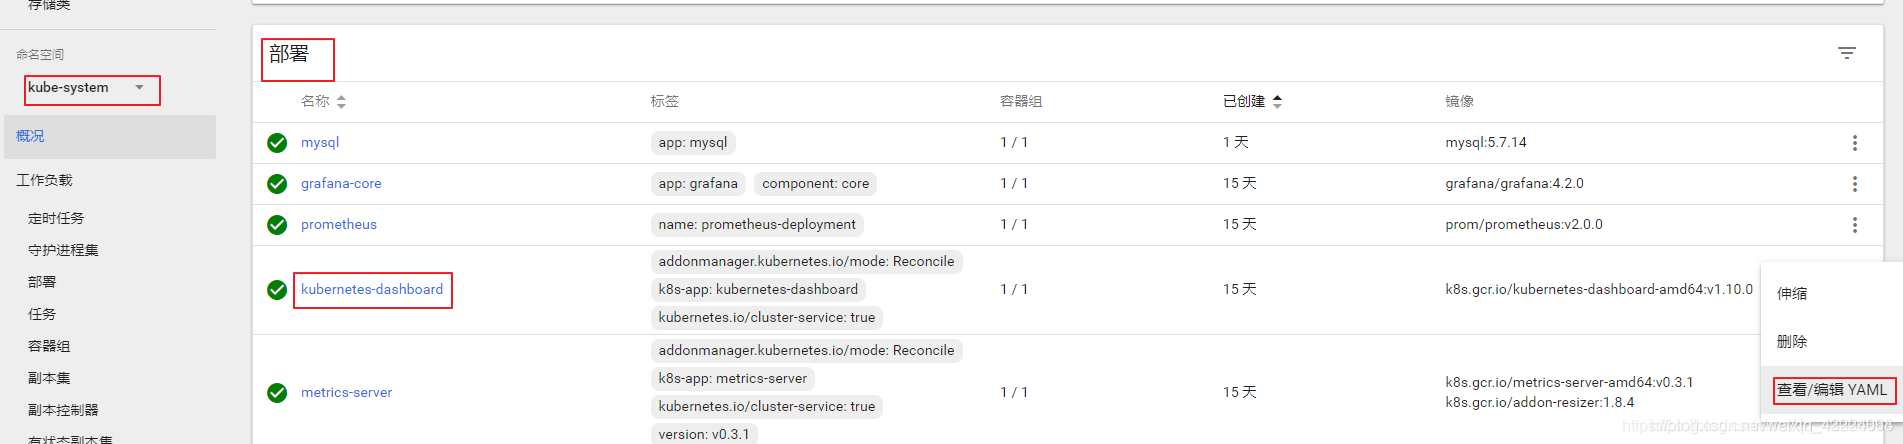This screenshot has width=1903, height=444.
Task: Open actions menu for mysql row
Action: [1854, 143]
